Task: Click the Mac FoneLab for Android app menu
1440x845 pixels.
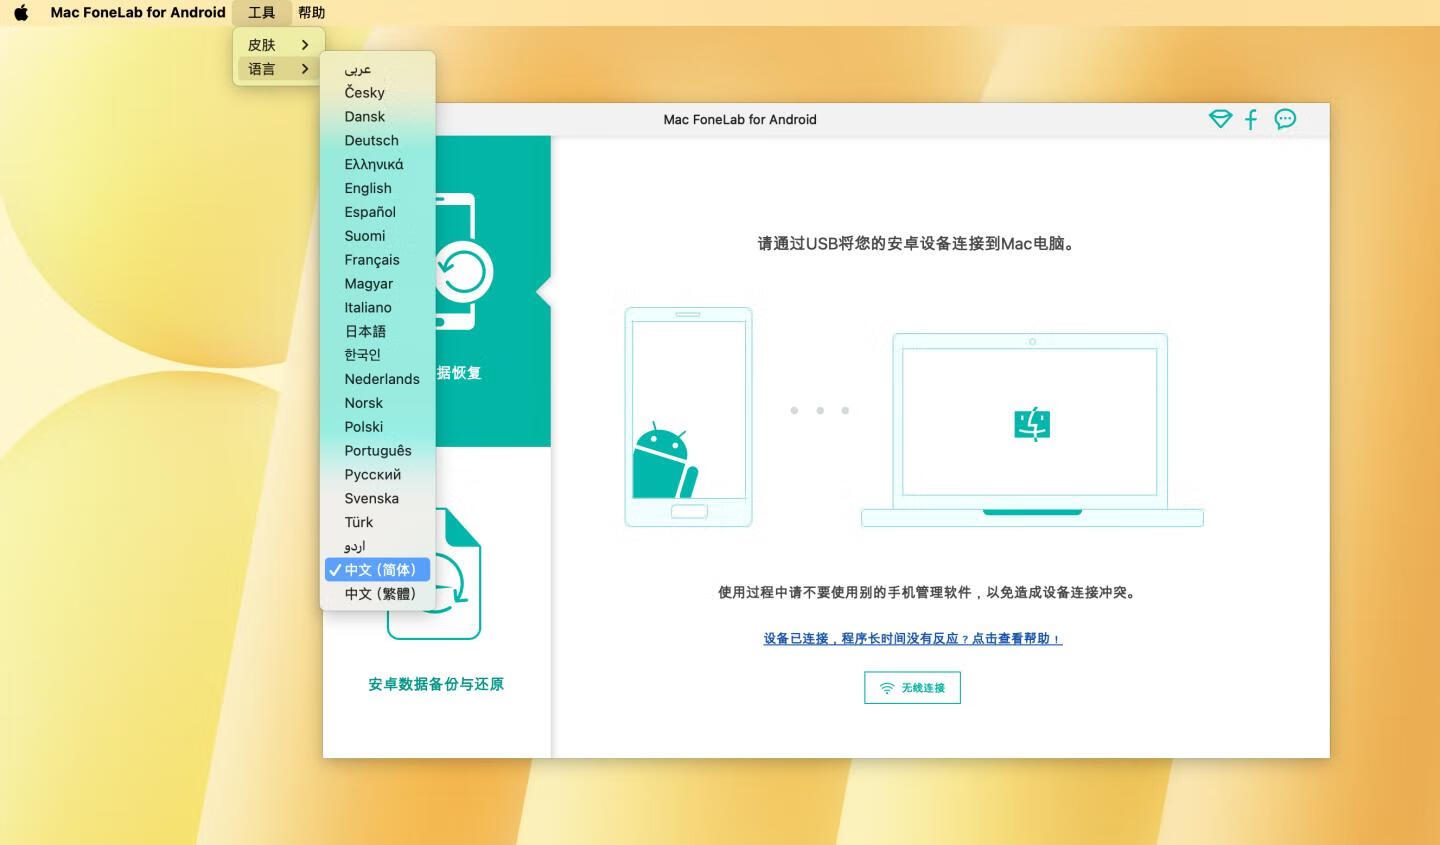Action: [138, 12]
